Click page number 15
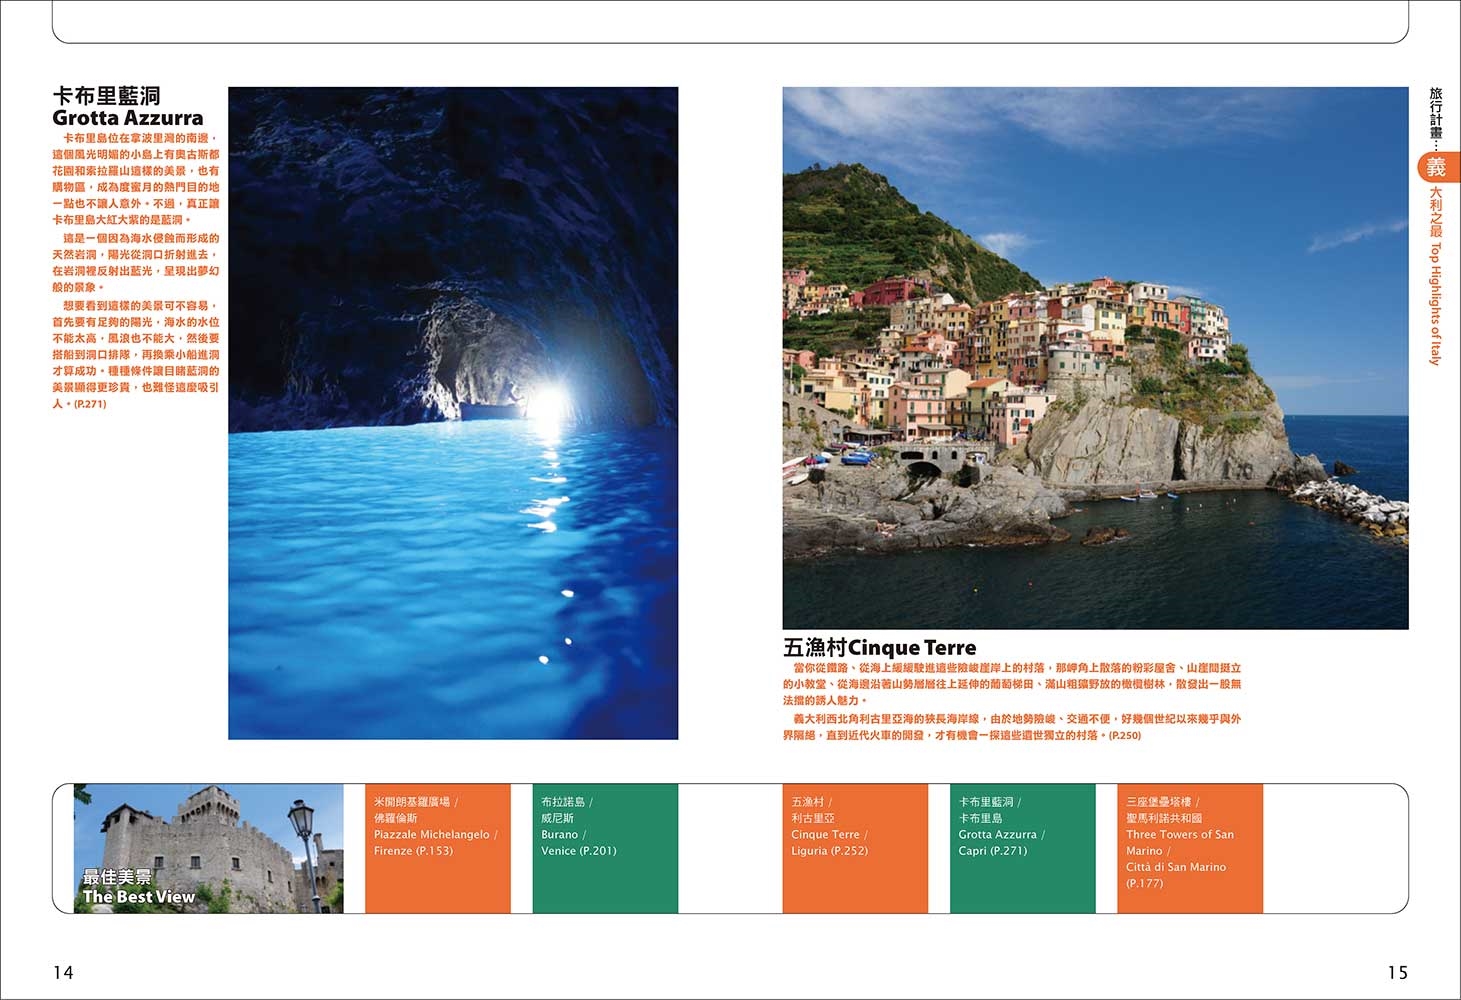This screenshot has height=1000, width=1461. [1397, 972]
